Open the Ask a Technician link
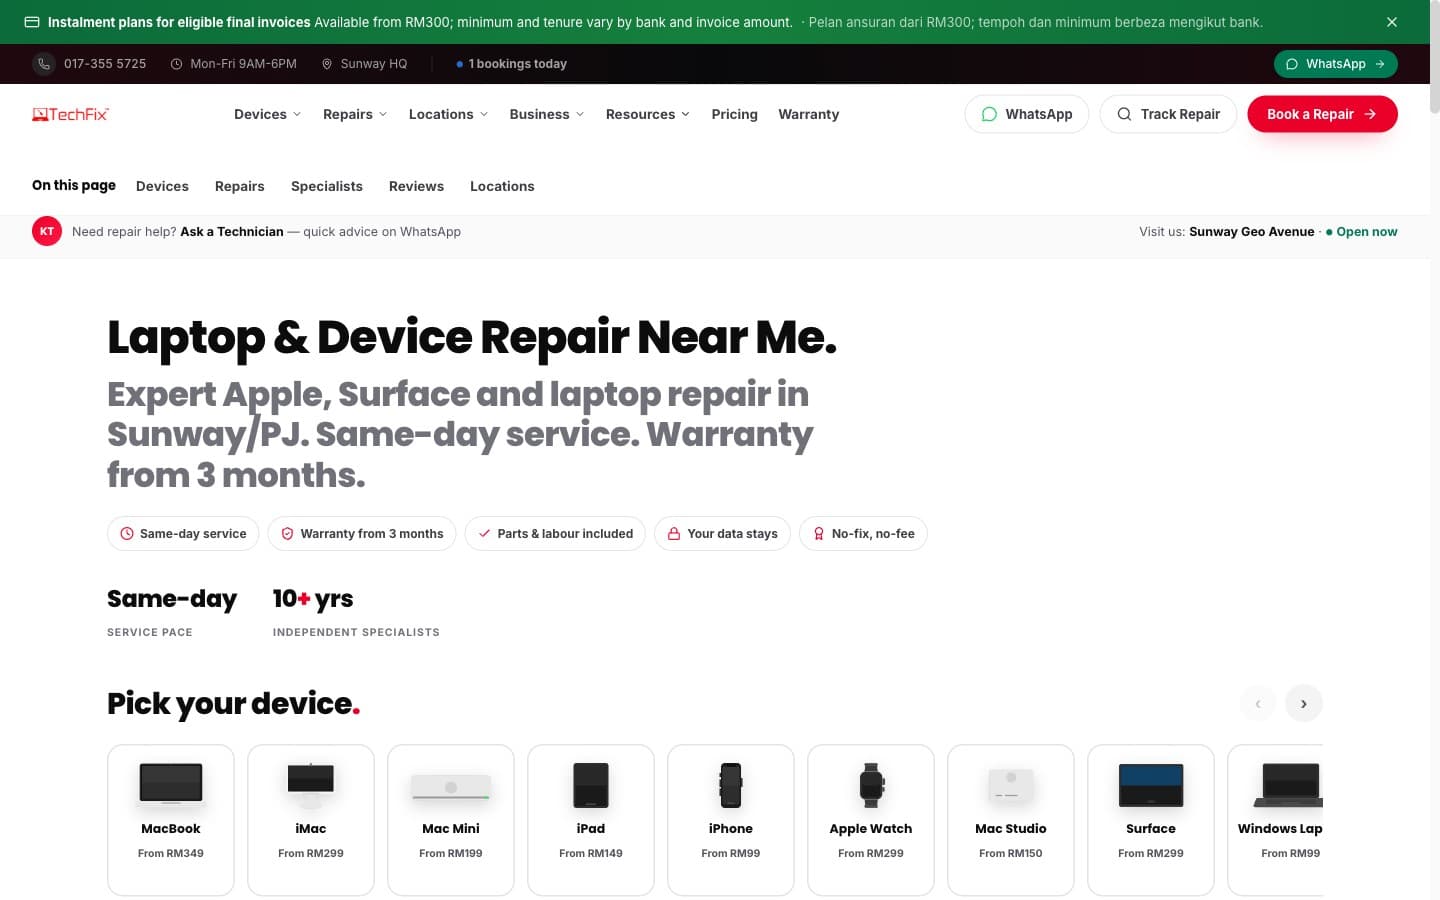1440x900 pixels. click(x=232, y=231)
